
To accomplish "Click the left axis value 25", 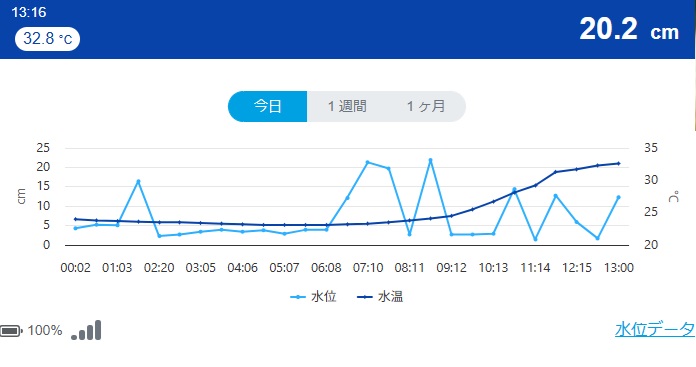I will pyautogui.click(x=43, y=148).
